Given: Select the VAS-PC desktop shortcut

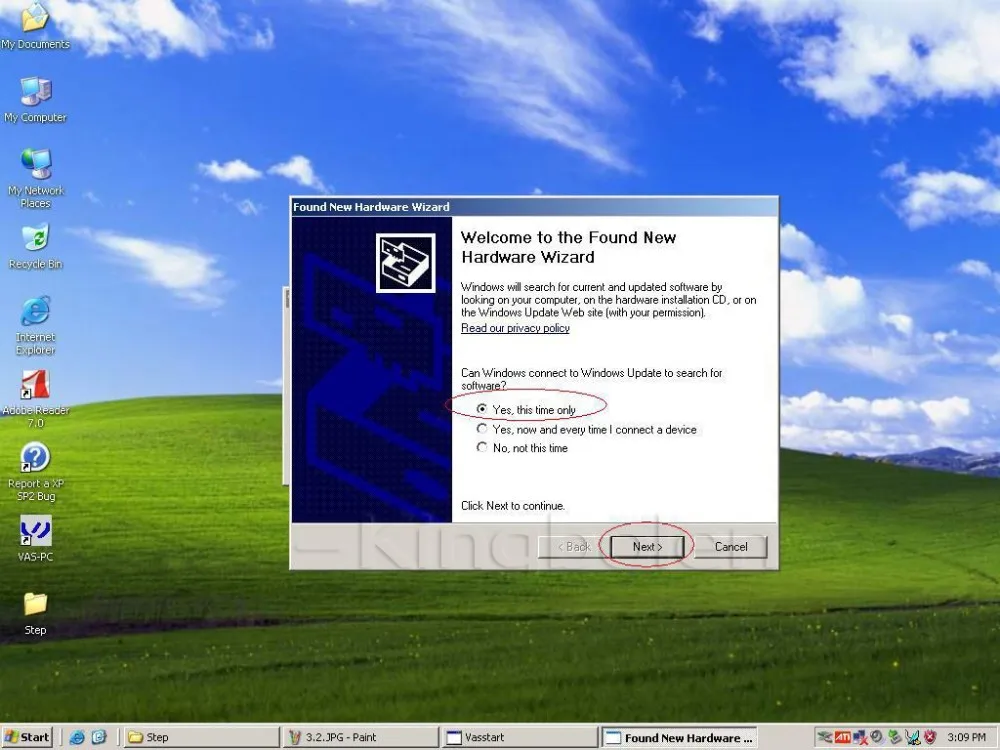Looking at the screenshot, I should (35, 539).
